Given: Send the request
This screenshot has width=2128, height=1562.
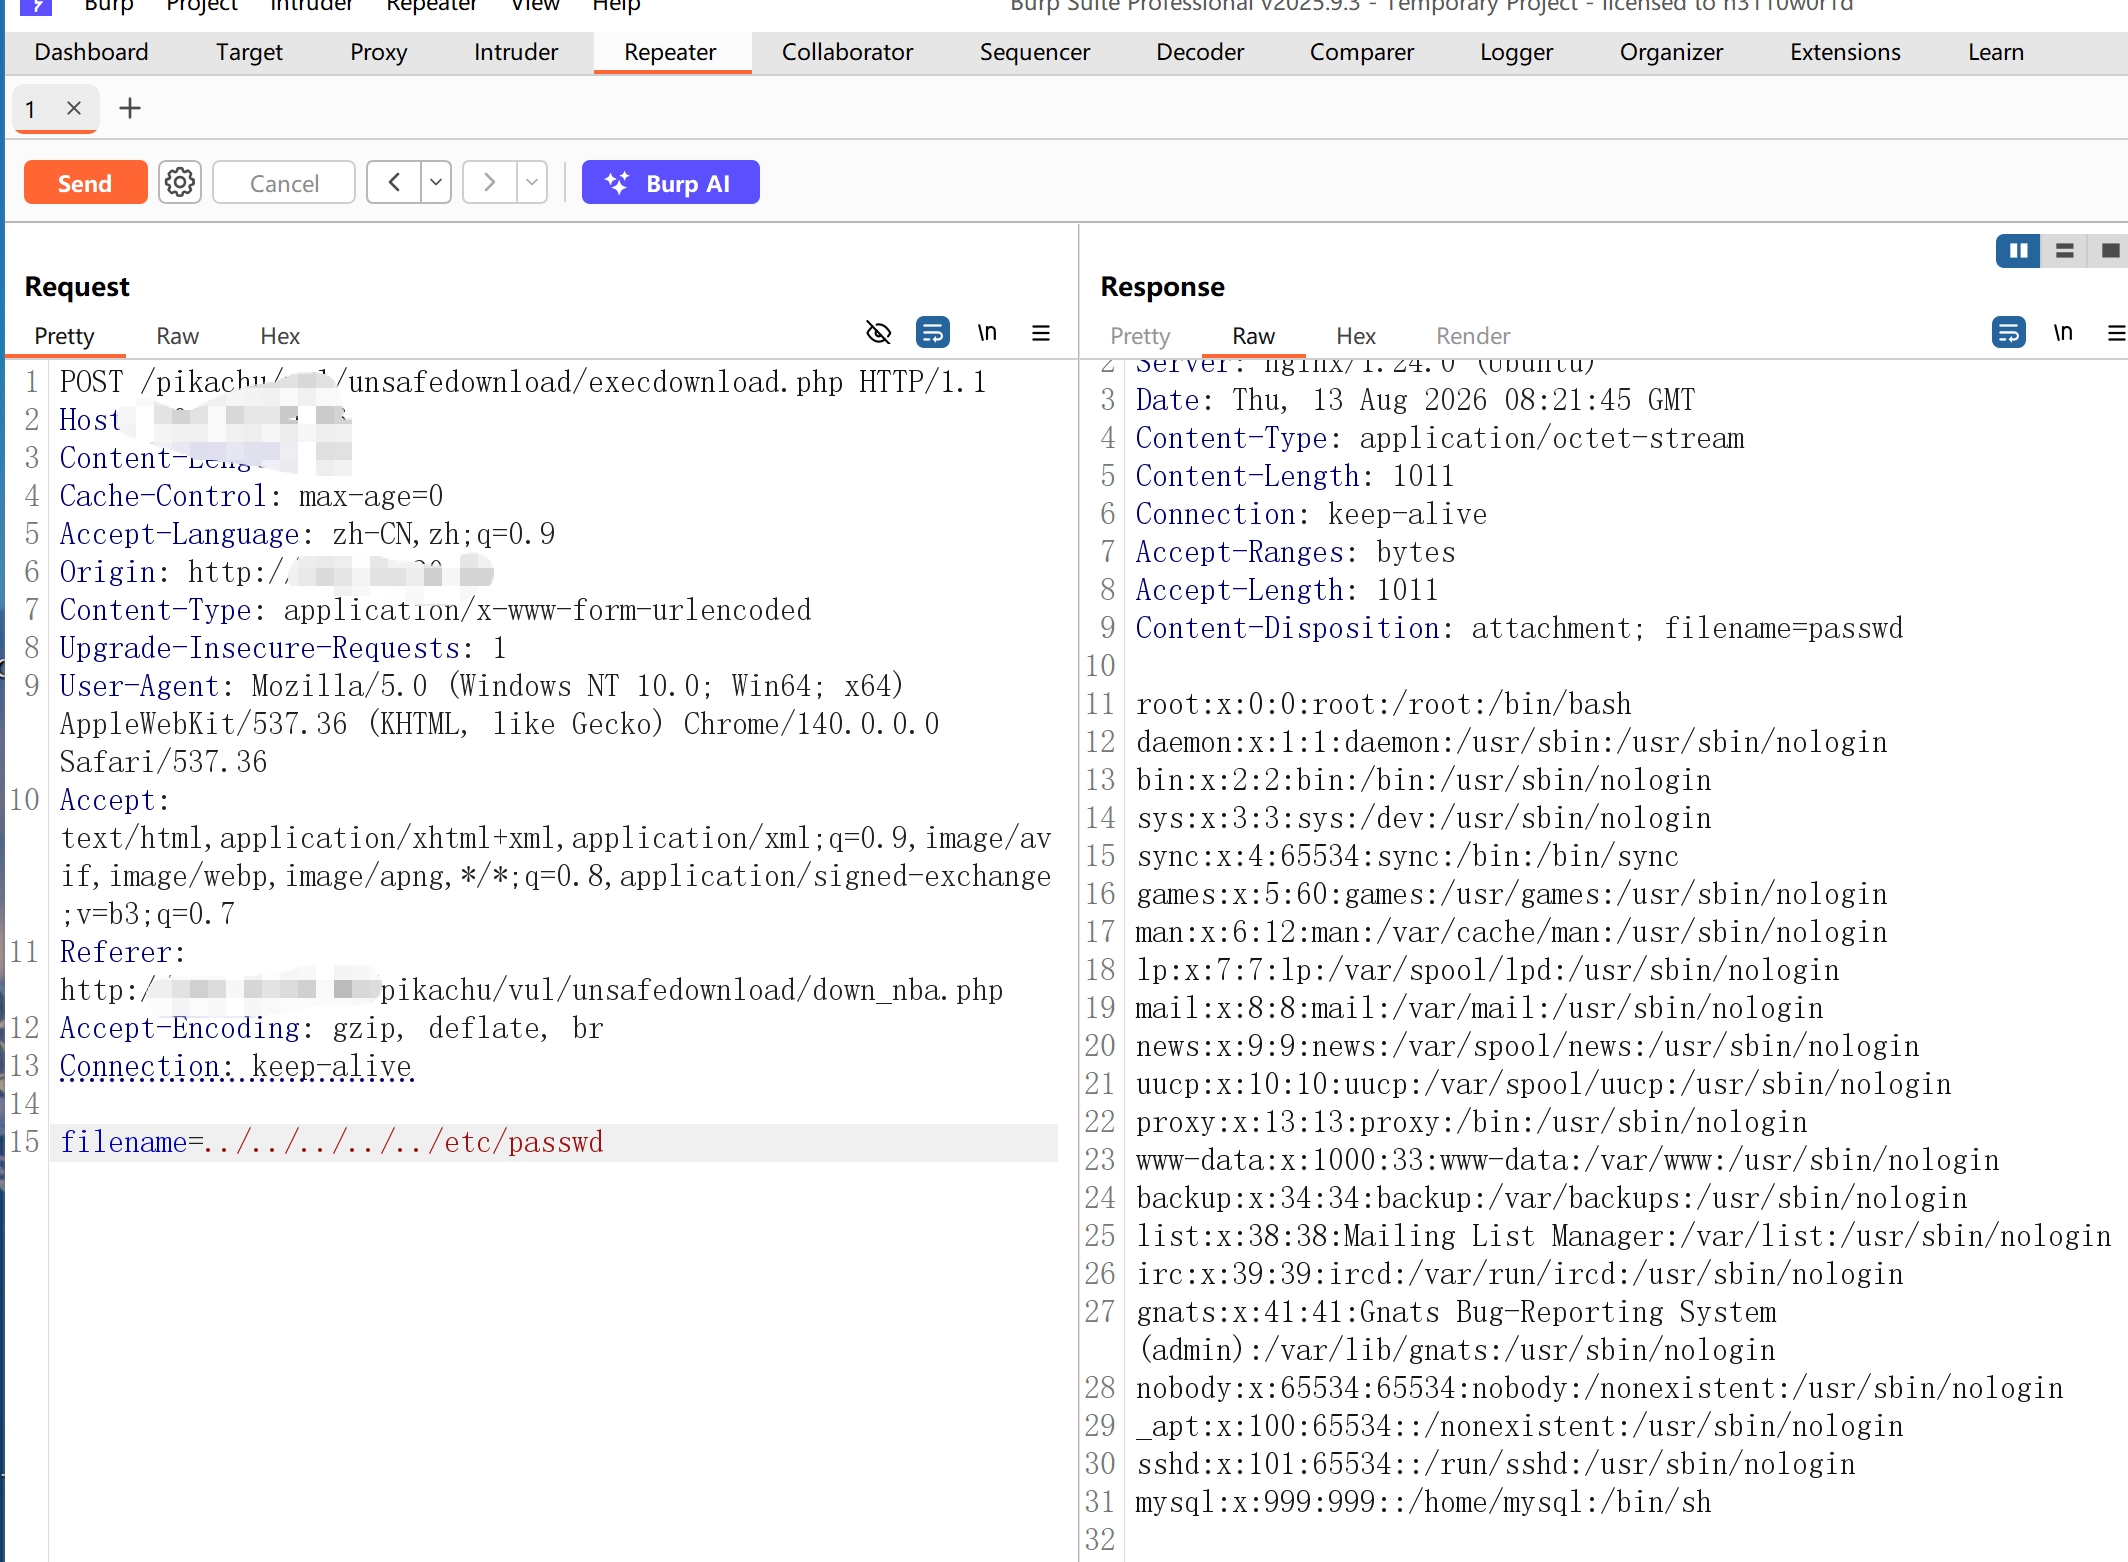Looking at the screenshot, I should pos(85,183).
